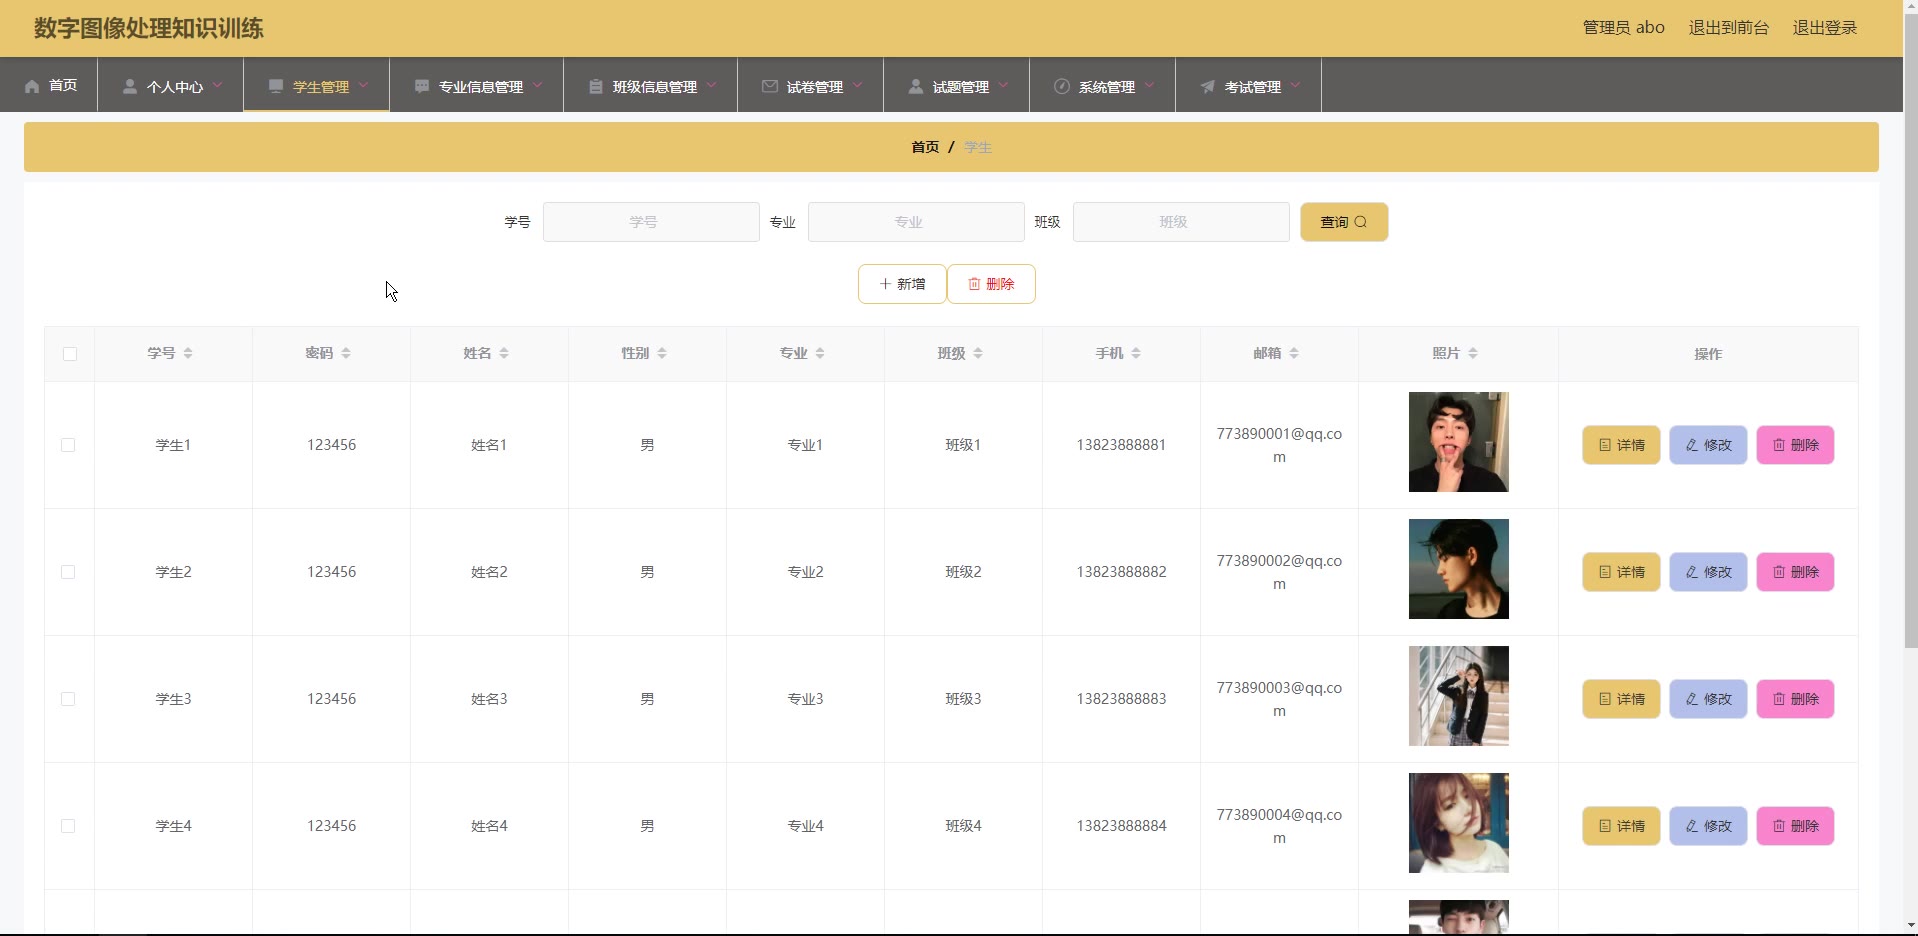Screen dimensions: 1918x936
Task: Click the plus icon in 新增 button
Action: pyautogui.click(x=885, y=284)
